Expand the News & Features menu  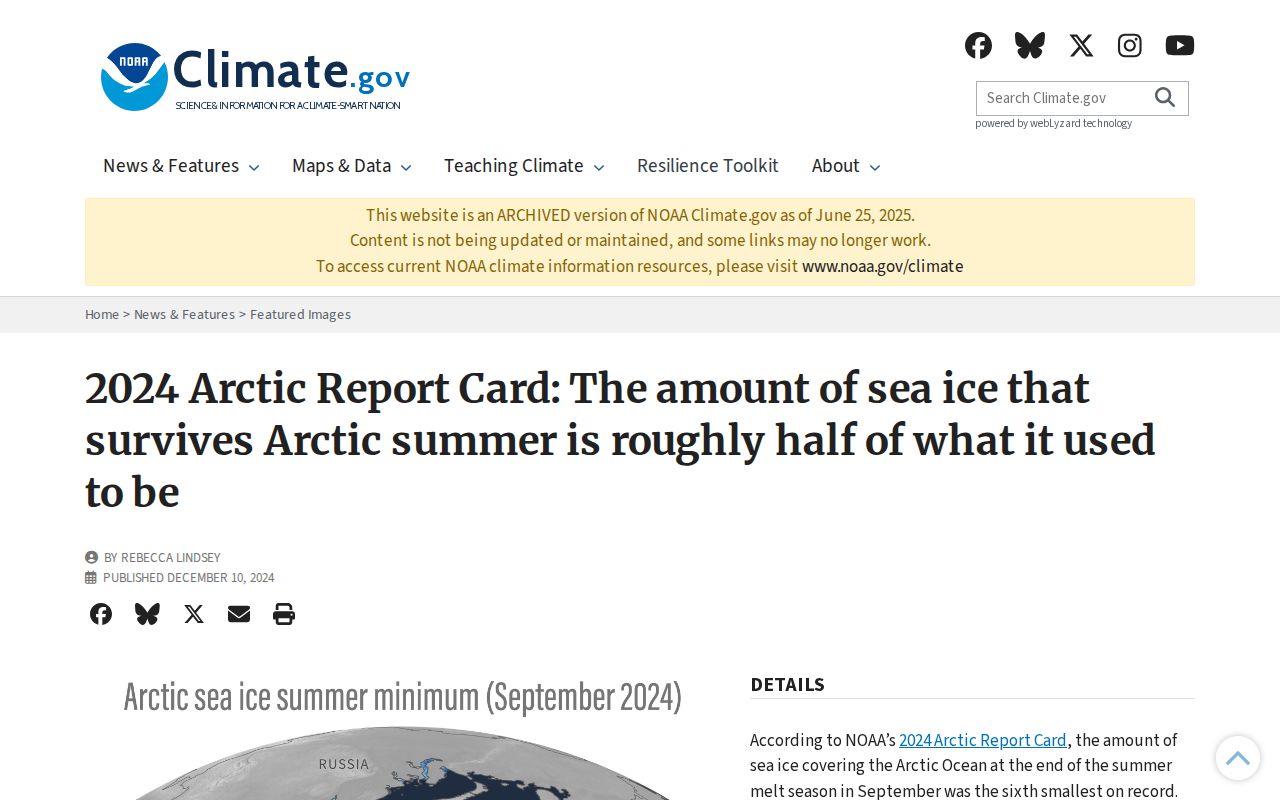tap(181, 166)
